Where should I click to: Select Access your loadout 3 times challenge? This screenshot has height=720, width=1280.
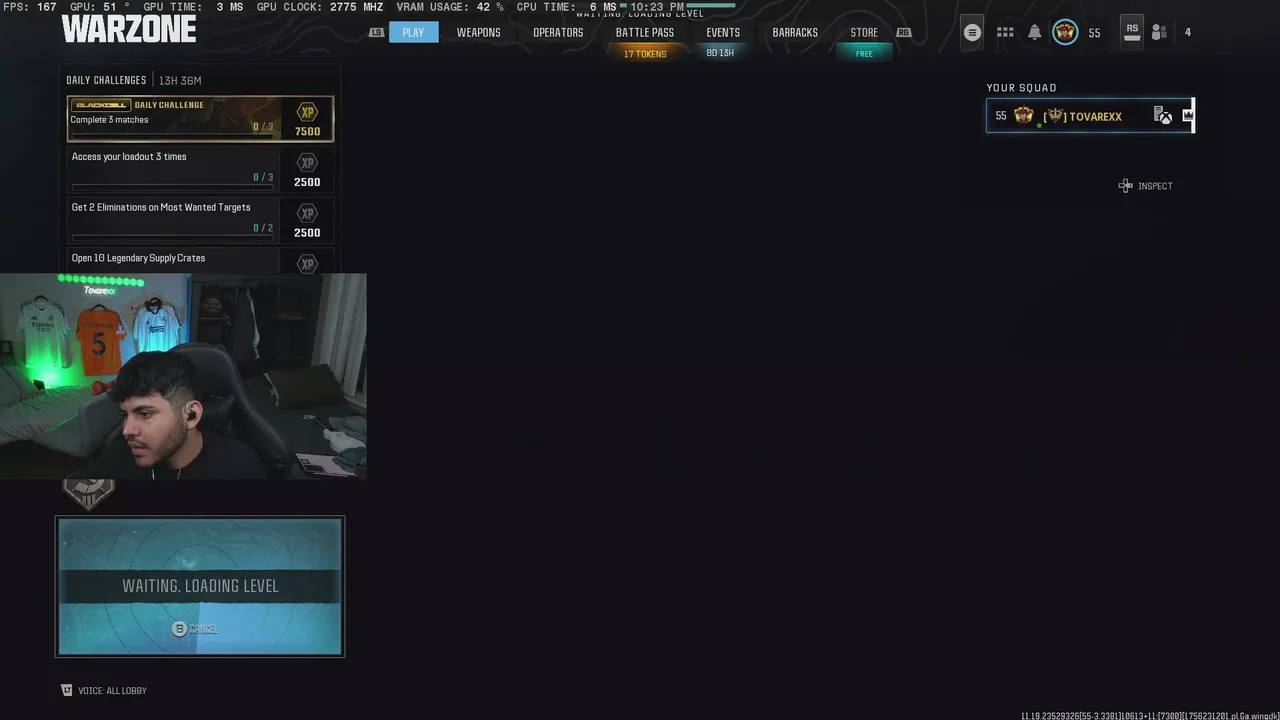(x=200, y=169)
